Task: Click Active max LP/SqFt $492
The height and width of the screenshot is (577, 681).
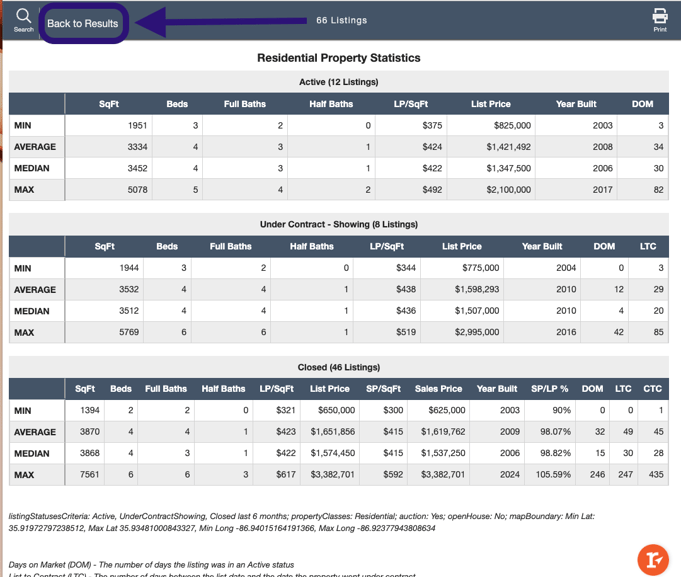Action: click(x=432, y=190)
